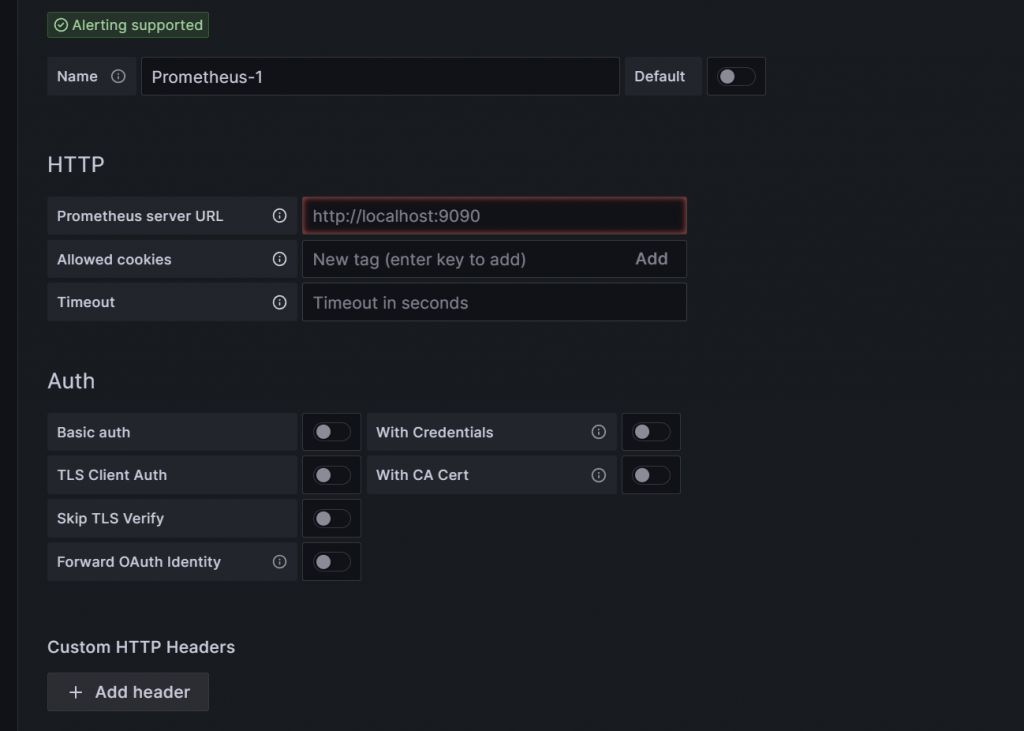Image resolution: width=1024 pixels, height=731 pixels.
Task: Turn on TLS Client Auth
Action: click(x=331, y=475)
